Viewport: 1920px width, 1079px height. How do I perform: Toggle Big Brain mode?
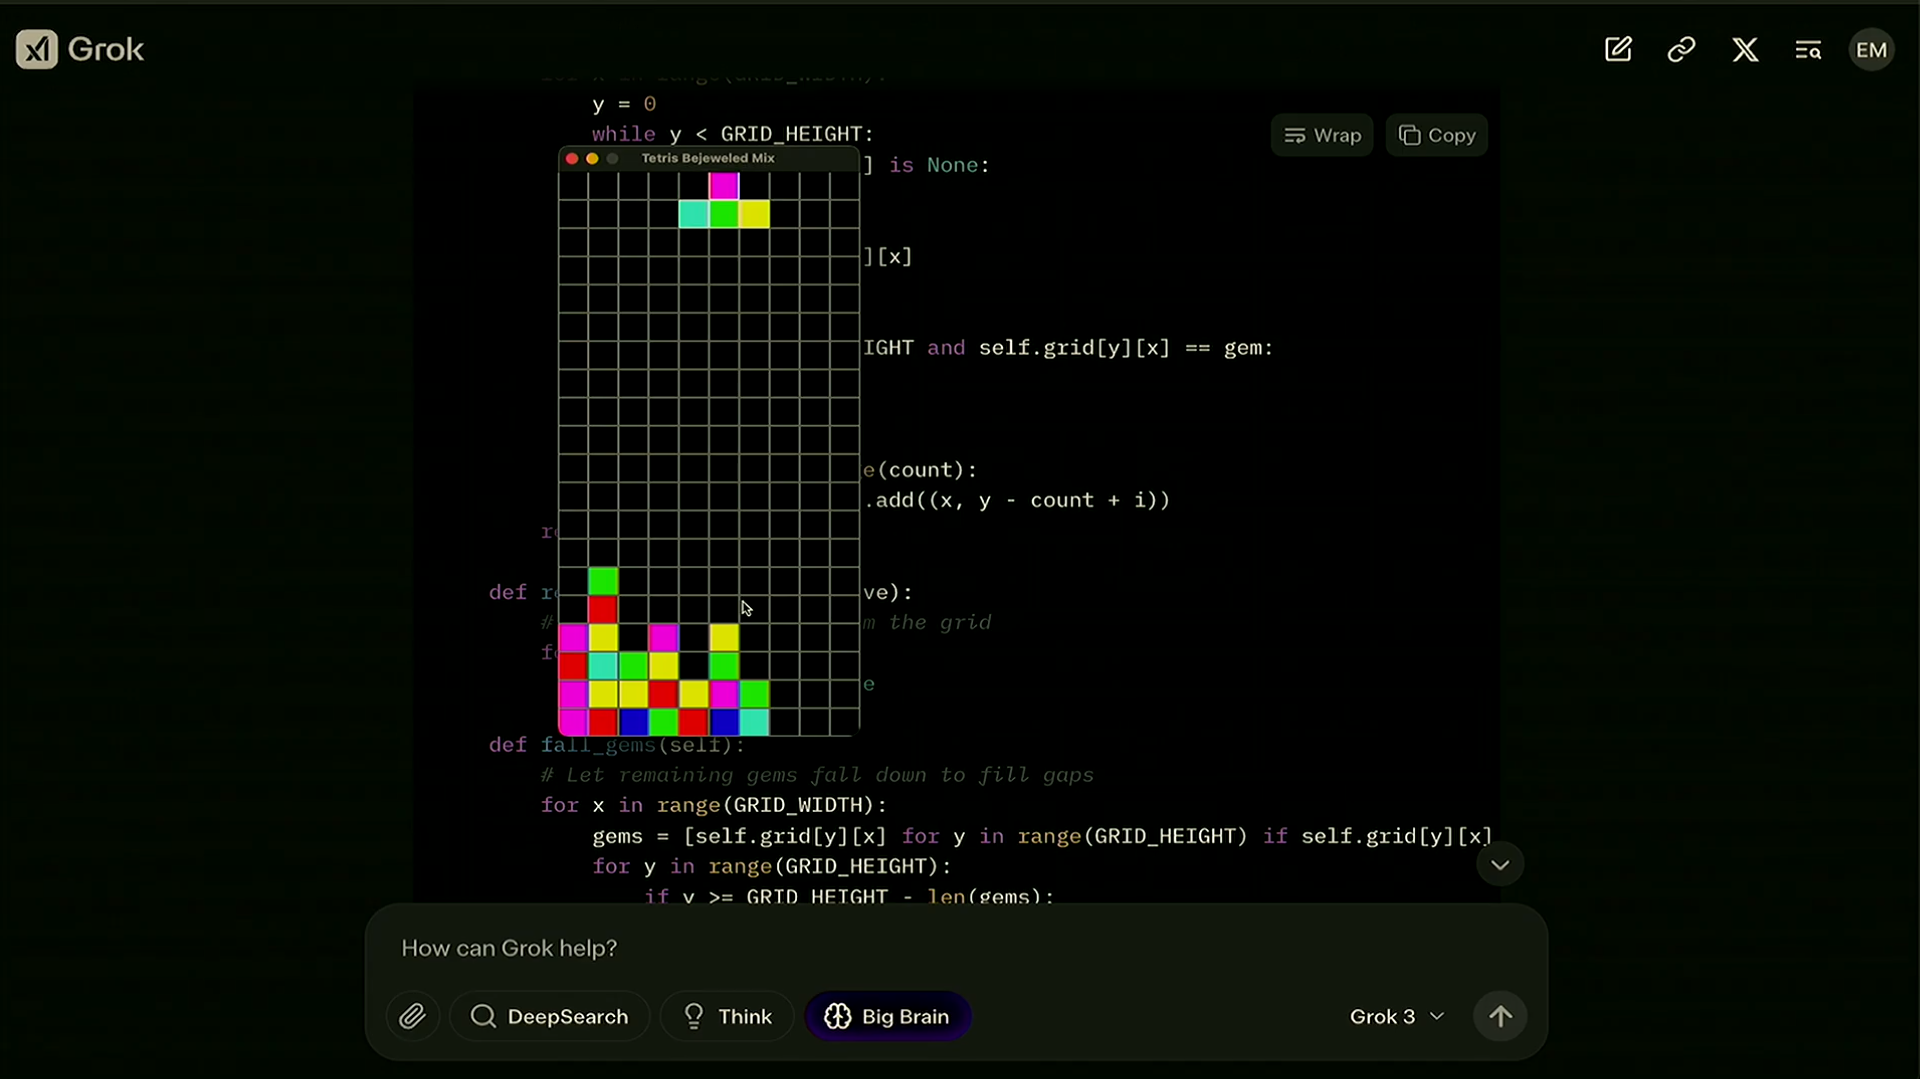click(887, 1017)
